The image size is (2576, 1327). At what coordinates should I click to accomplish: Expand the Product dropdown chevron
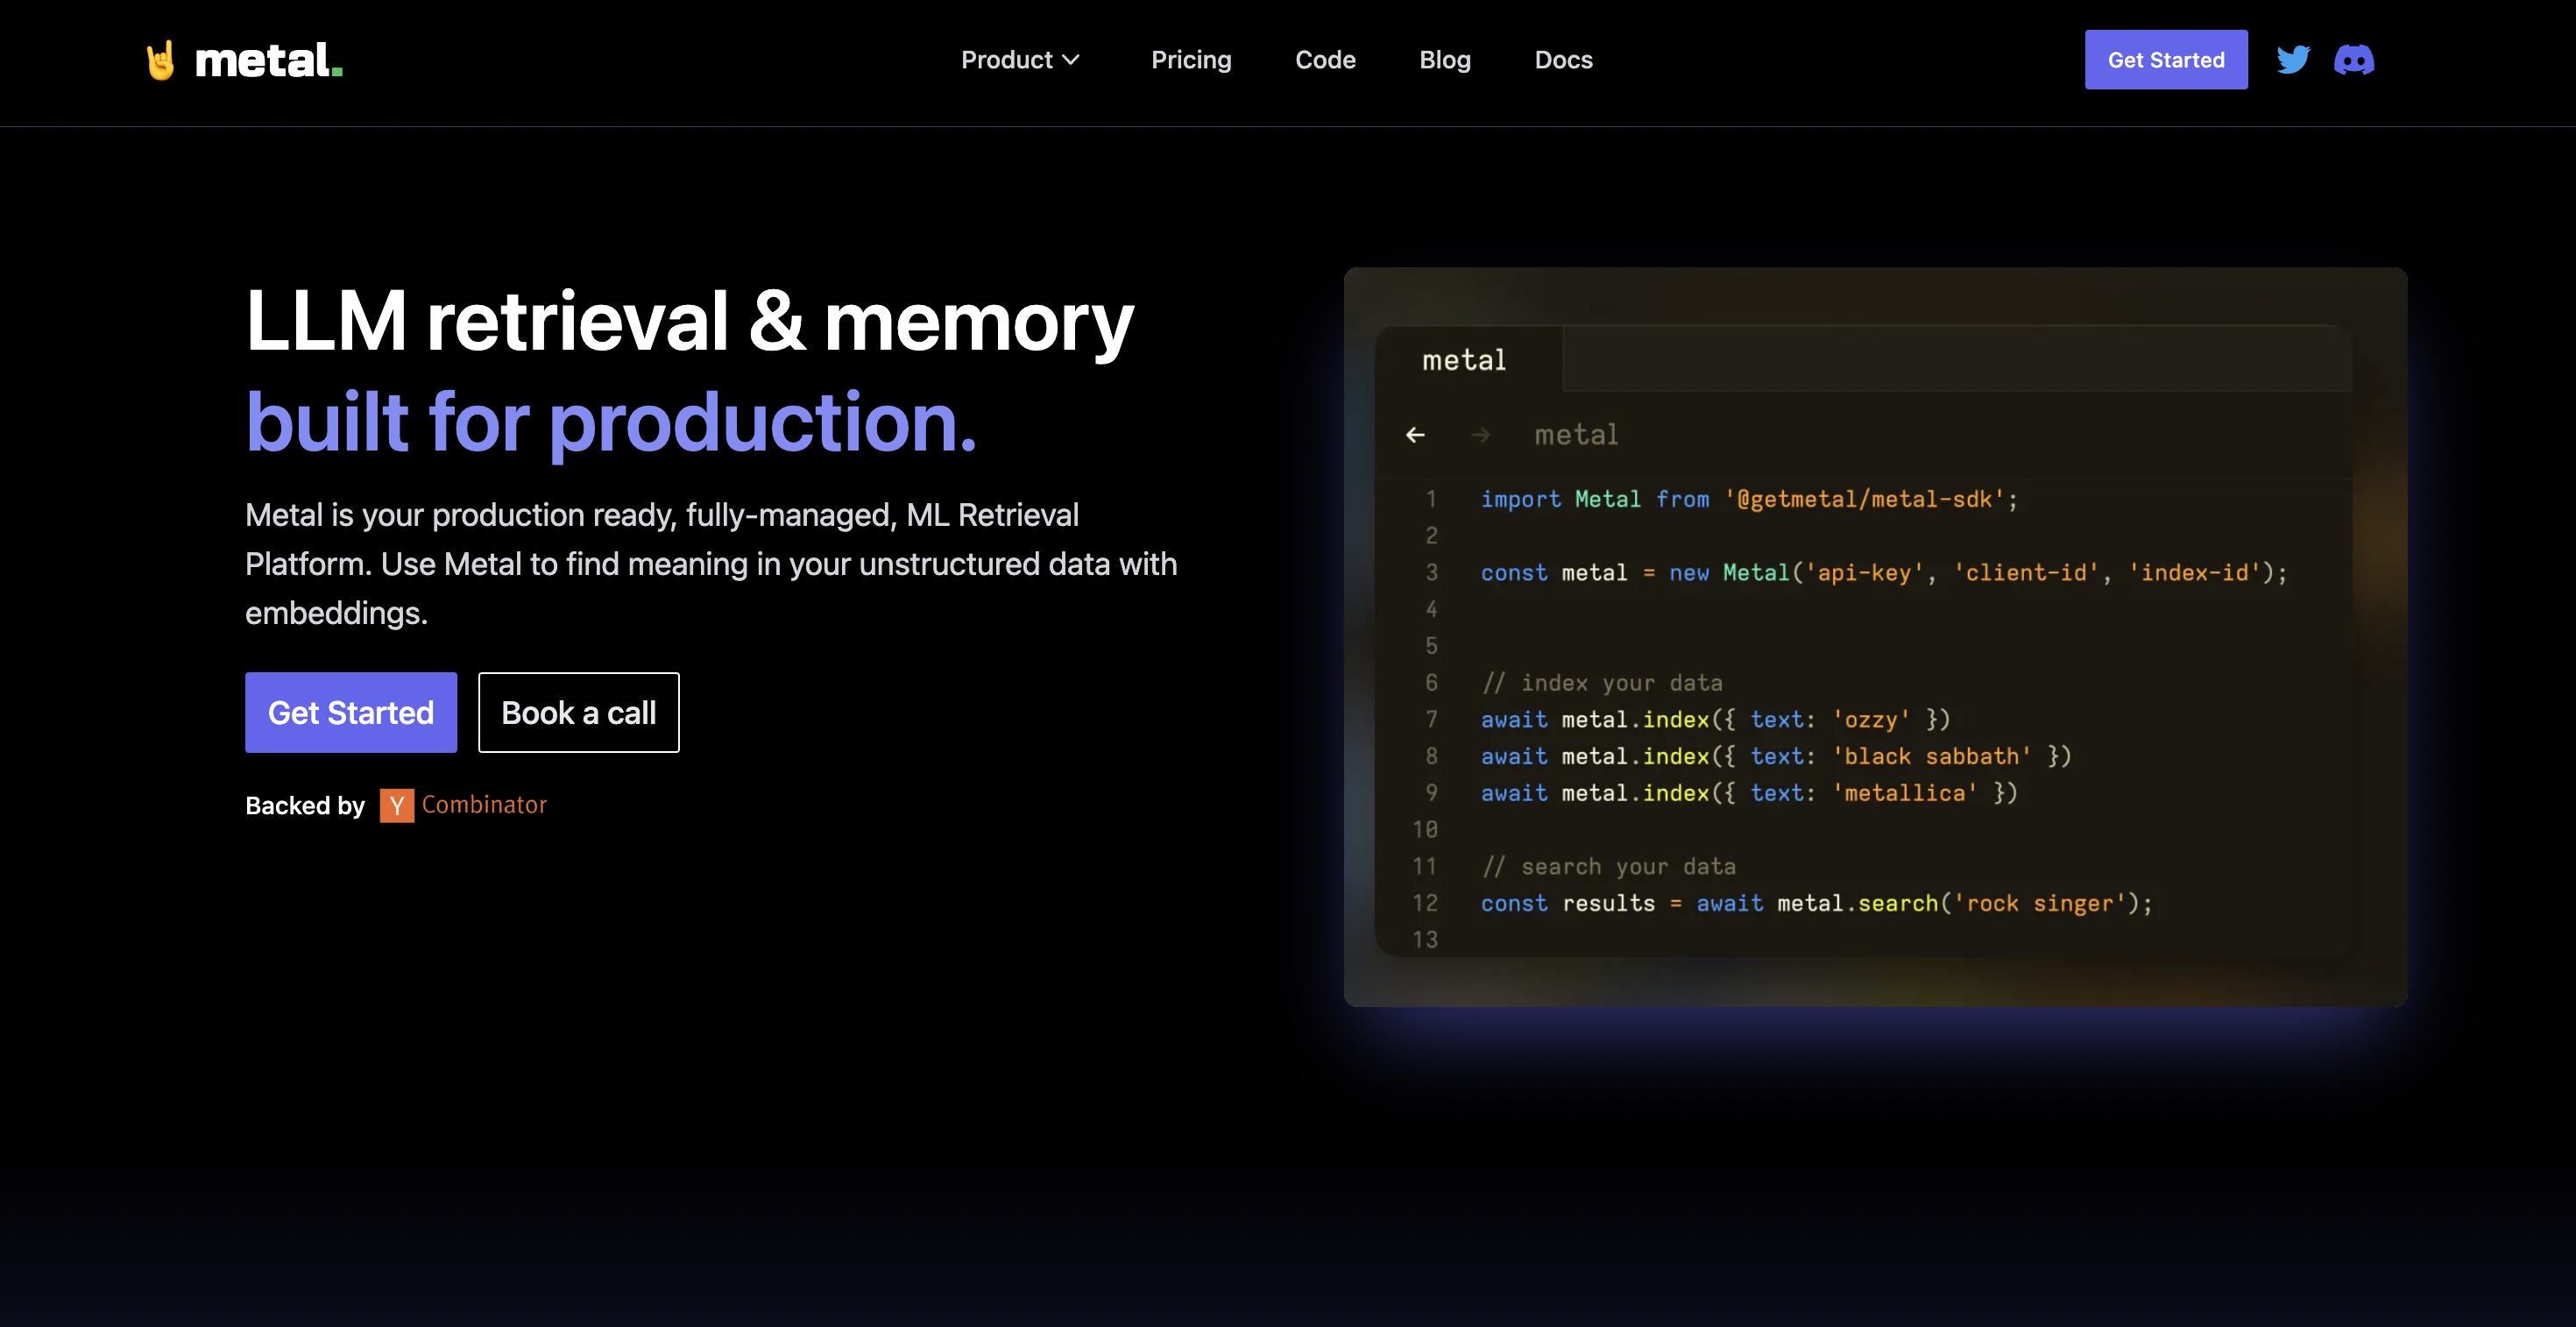click(1071, 60)
